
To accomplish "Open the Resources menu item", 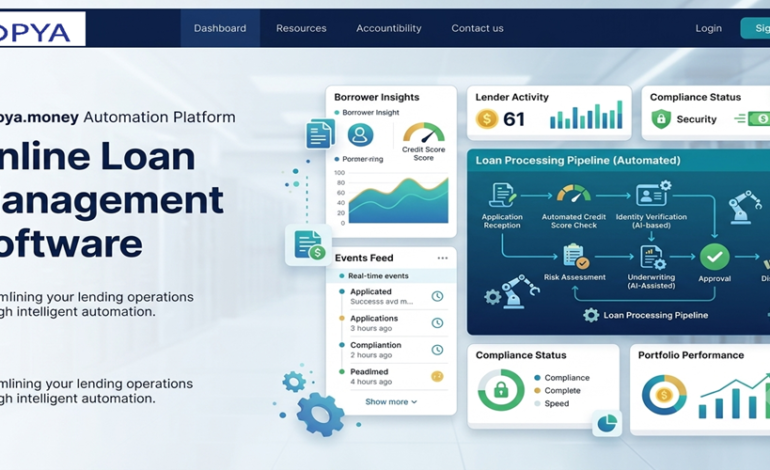I will pyautogui.click(x=301, y=28).
